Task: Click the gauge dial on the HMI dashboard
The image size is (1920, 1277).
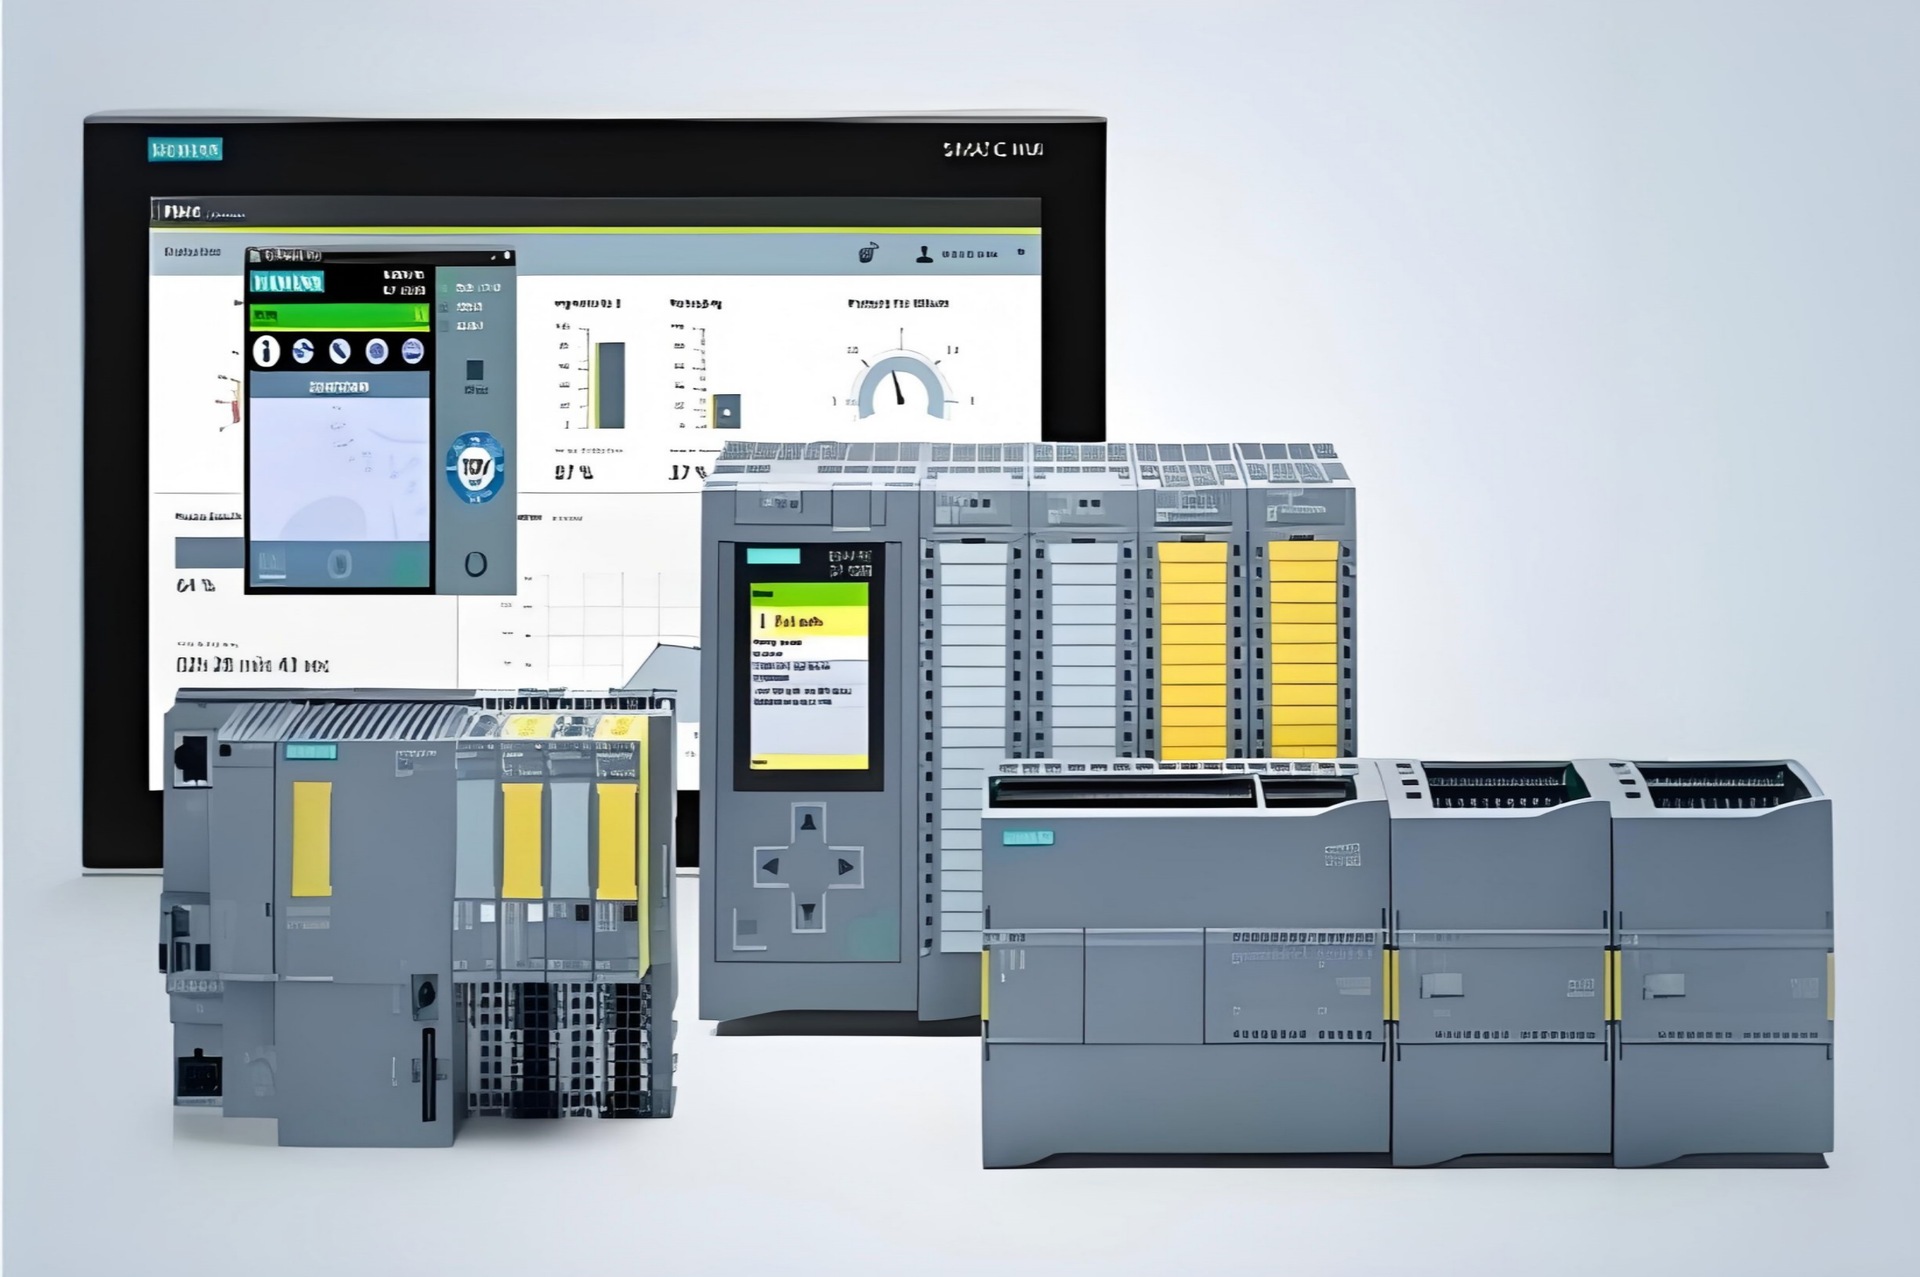Action: 900,388
